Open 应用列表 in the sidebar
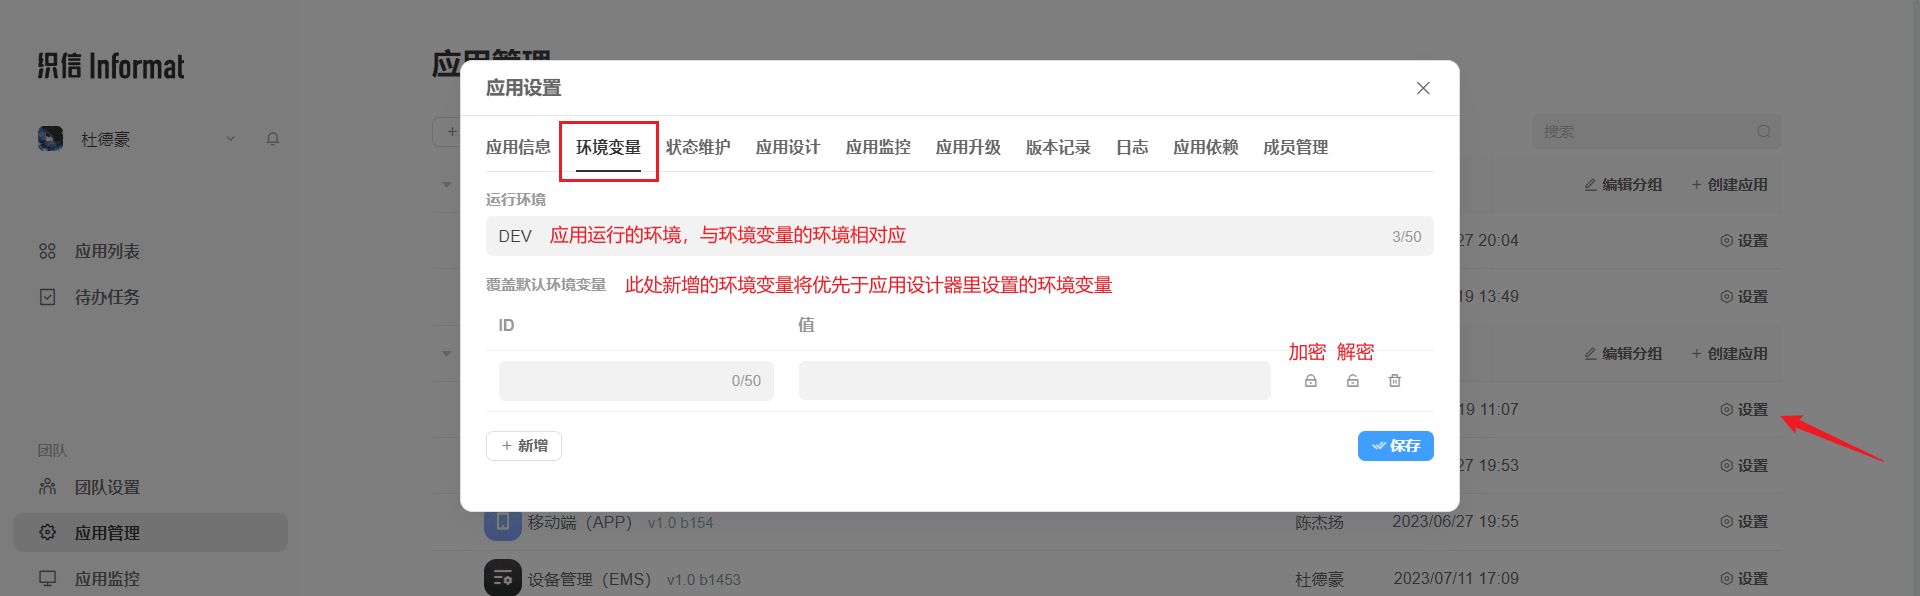Image resolution: width=1920 pixels, height=596 pixels. 107,251
